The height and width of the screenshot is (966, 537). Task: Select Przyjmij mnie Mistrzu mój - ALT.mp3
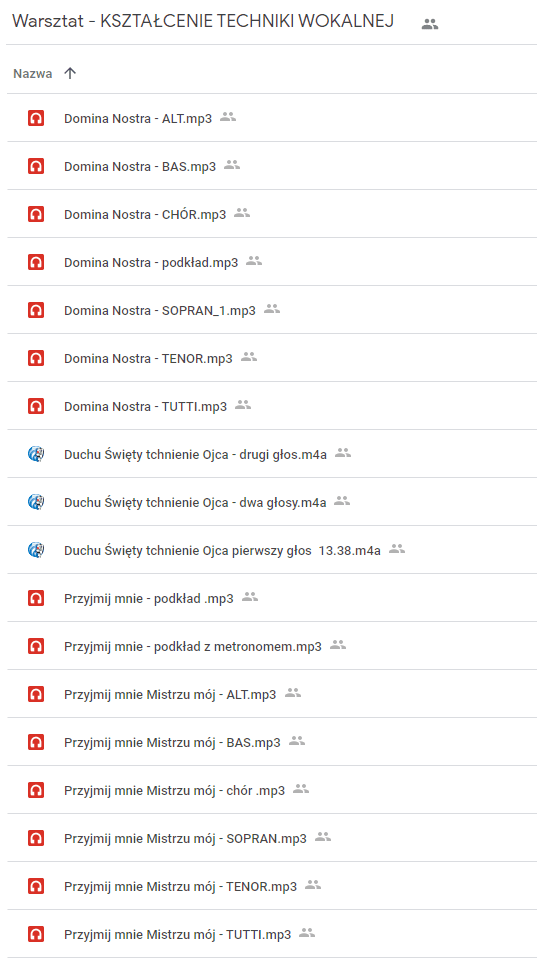272,694
